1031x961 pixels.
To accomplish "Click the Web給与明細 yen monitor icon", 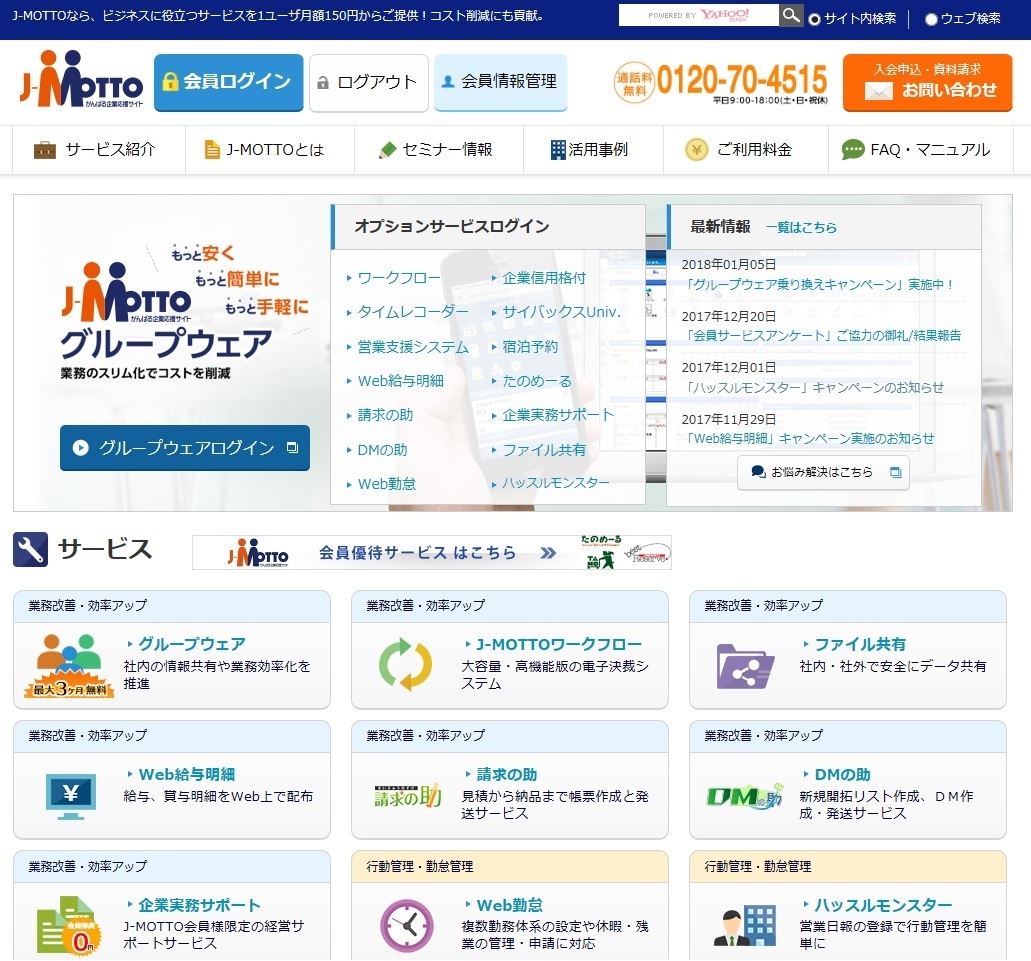I will coord(71,795).
